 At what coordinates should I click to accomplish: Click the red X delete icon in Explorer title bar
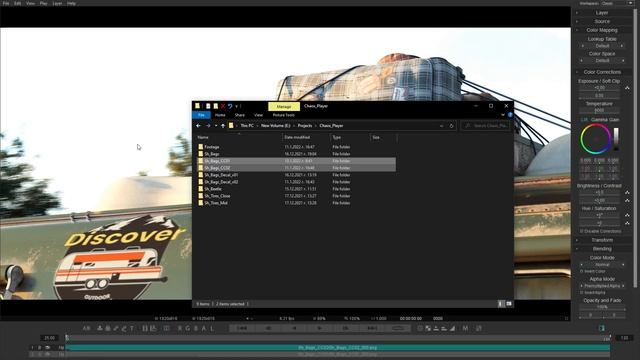point(223,106)
